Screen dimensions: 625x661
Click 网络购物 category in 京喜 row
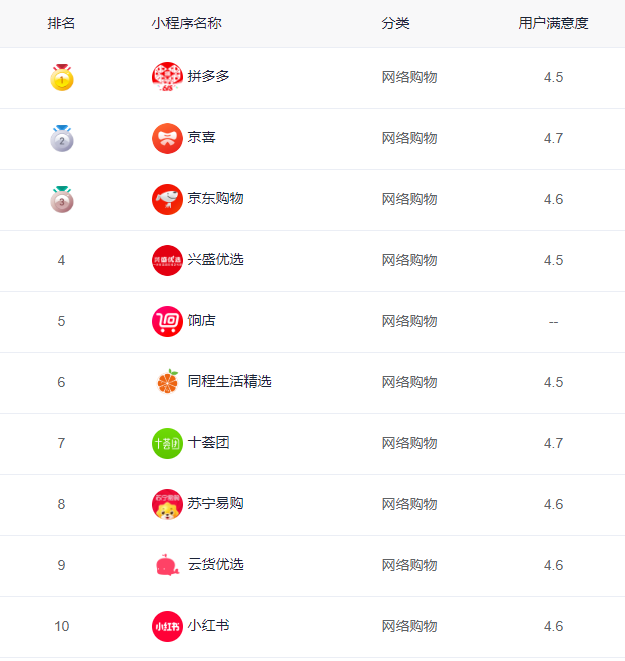pyautogui.click(x=409, y=138)
